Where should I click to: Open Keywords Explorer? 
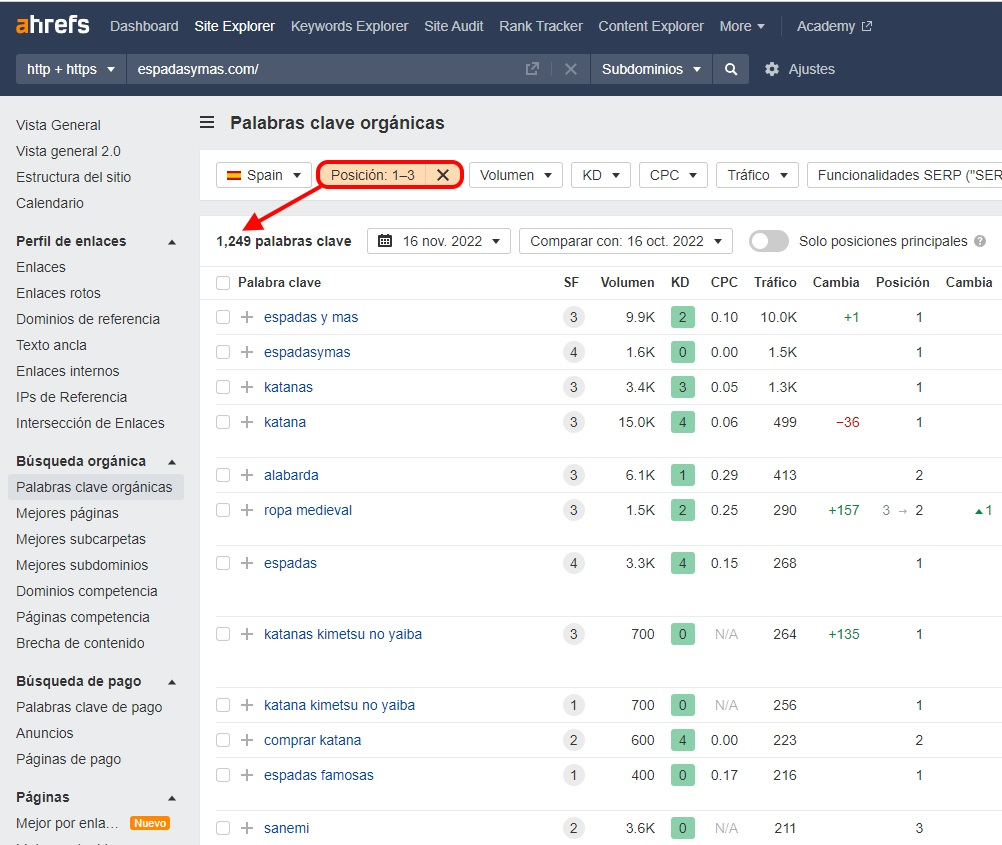(x=350, y=26)
